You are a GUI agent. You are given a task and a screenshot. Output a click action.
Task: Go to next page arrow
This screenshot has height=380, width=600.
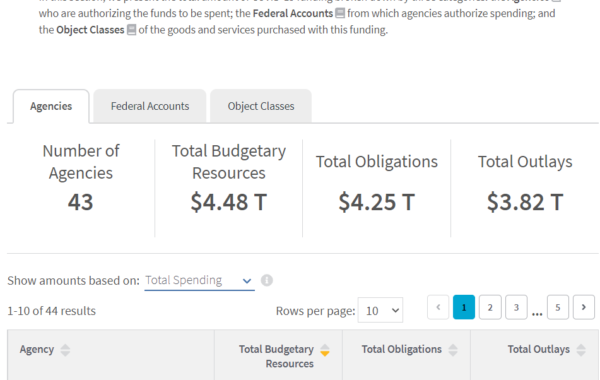(584, 307)
